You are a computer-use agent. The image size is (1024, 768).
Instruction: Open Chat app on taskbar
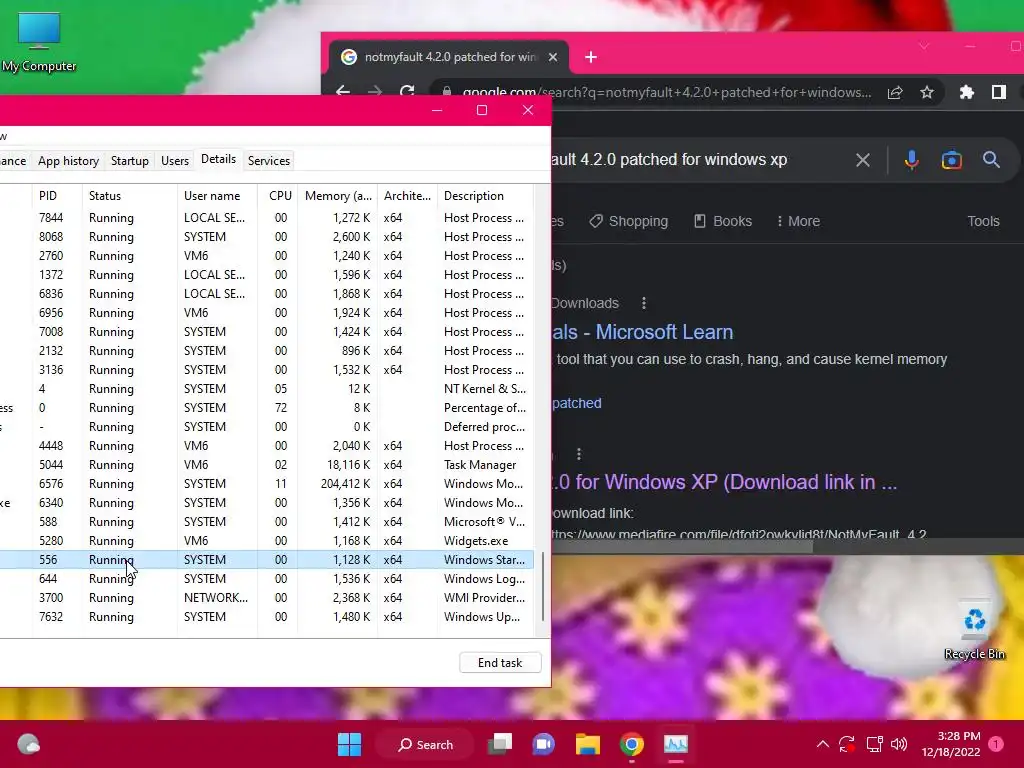[543, 744]
